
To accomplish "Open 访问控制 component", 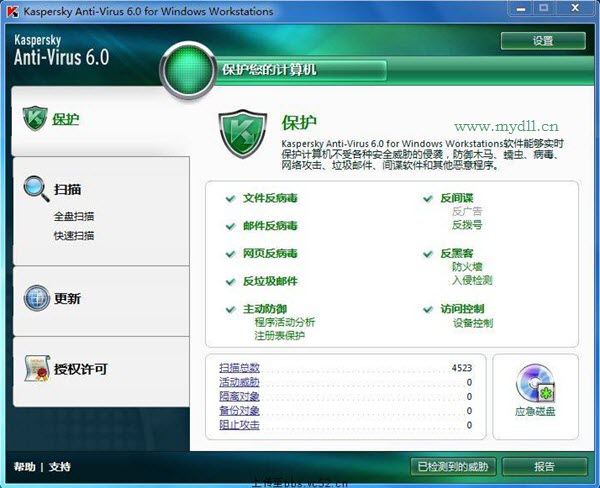I will tap(462, 309).
